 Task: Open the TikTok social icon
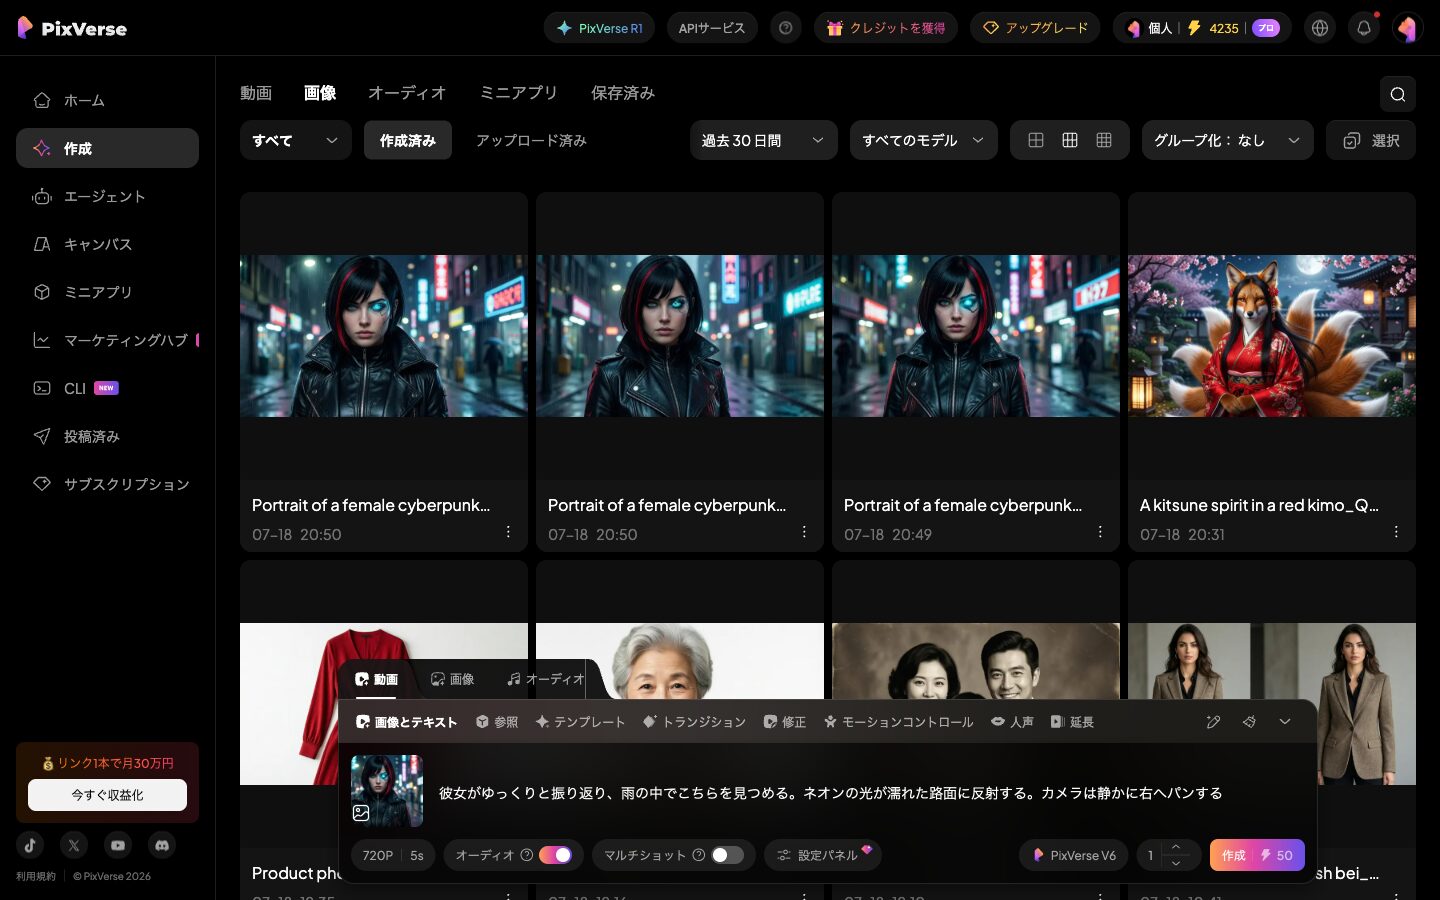pyautogui.click(x=30, y=845)
